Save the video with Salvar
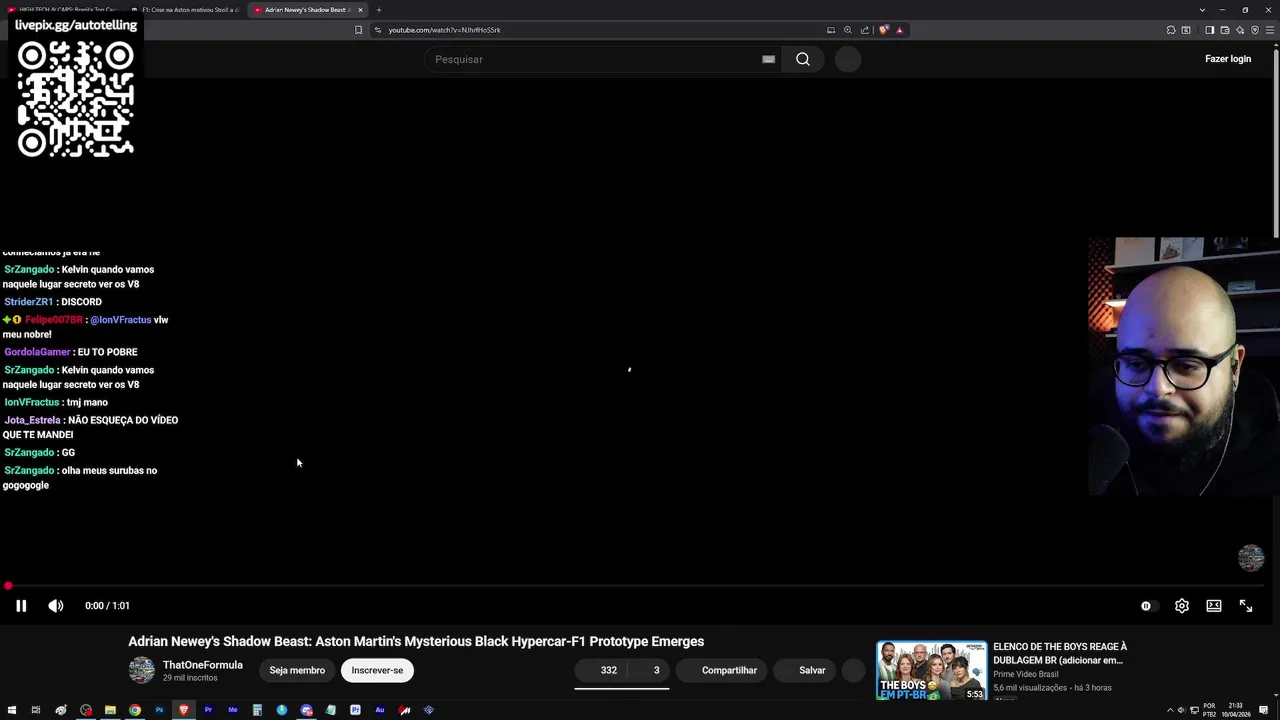Screen dimensions: 1280x720 806,670
